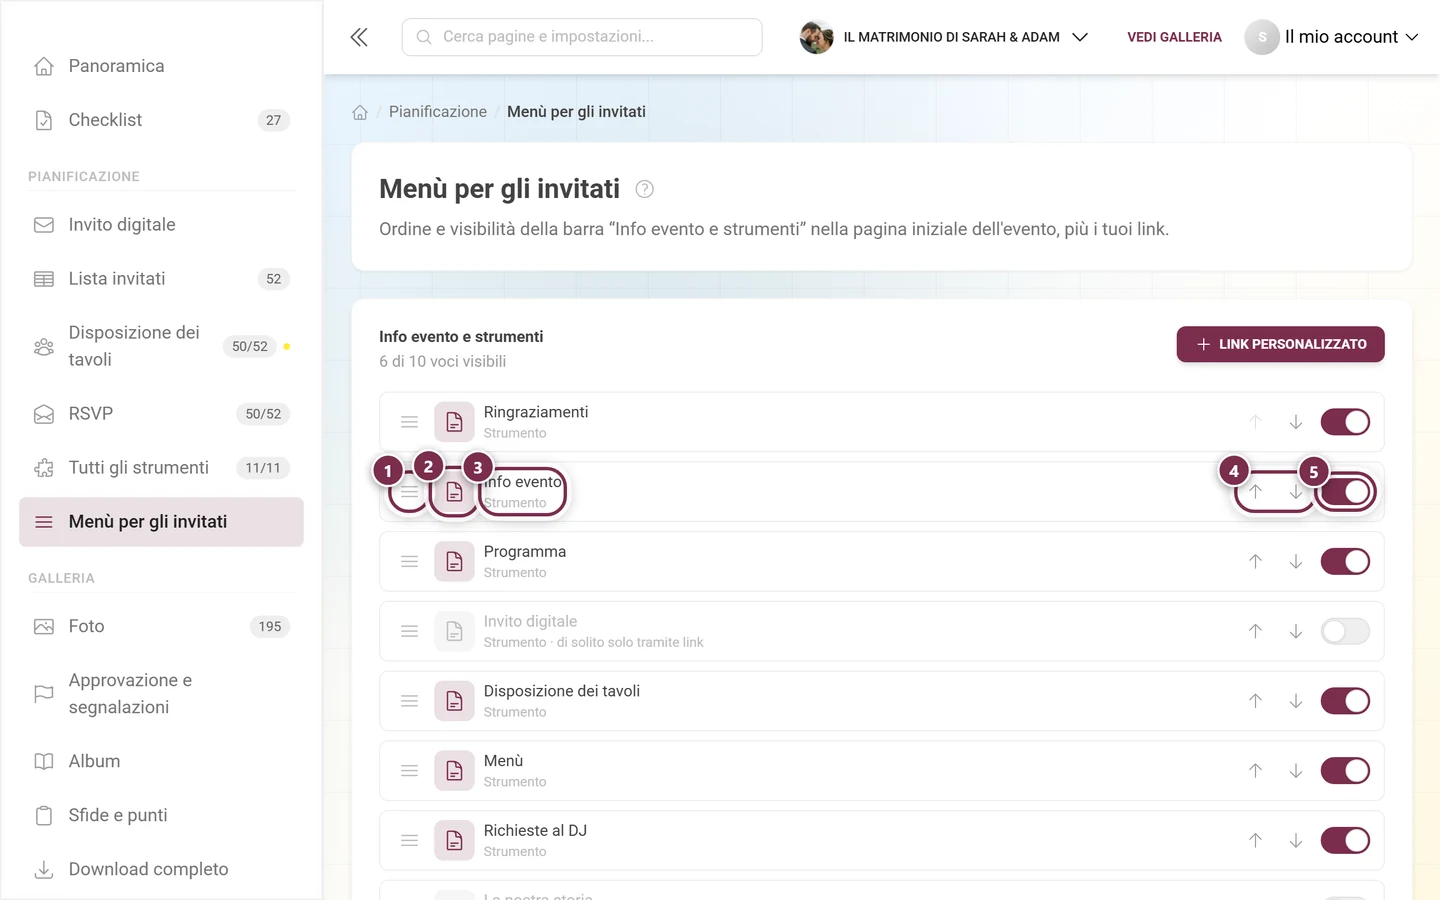Move Disposizione dei tavoli row down with arrow
This screenshot has height=900, width=1440.
[1295, 701]
